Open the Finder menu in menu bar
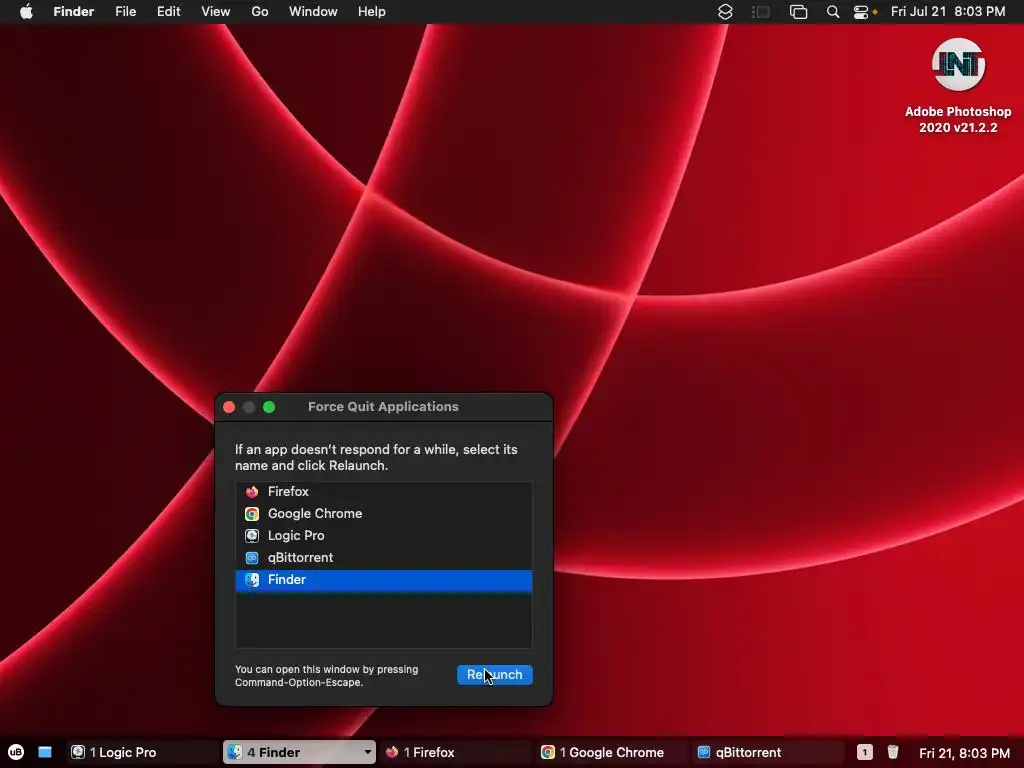The width and height of the screenshot is (1024, 768). 74,12
